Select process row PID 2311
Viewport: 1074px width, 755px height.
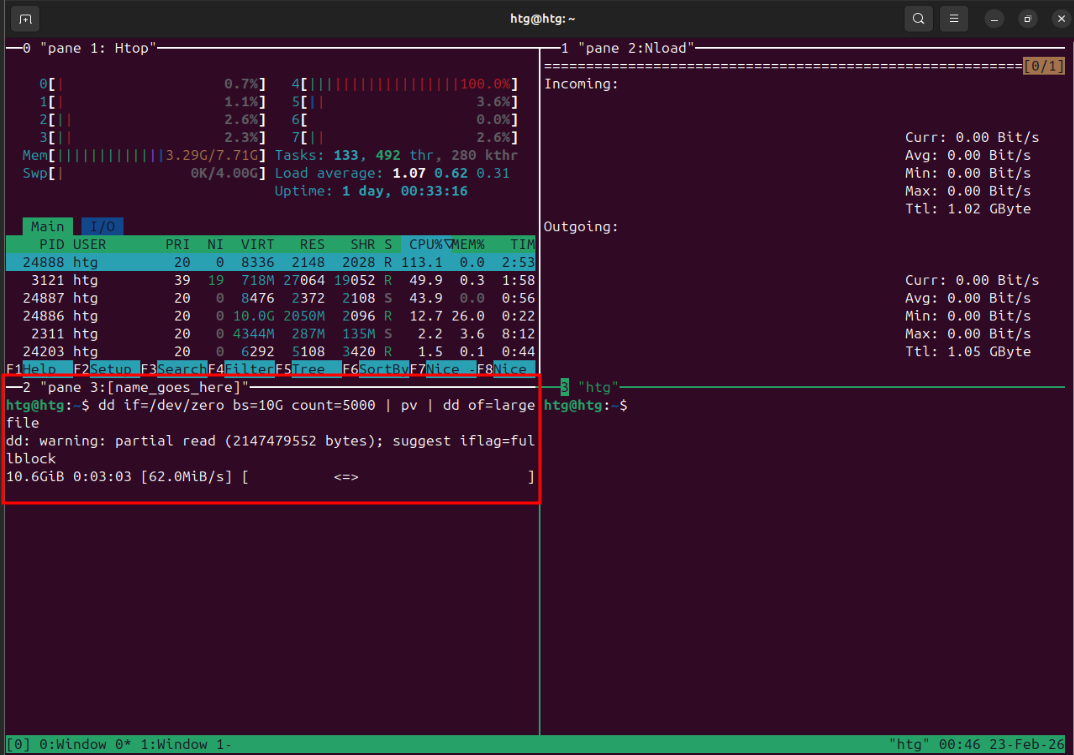pyautogui.click(x=271, y=334)
